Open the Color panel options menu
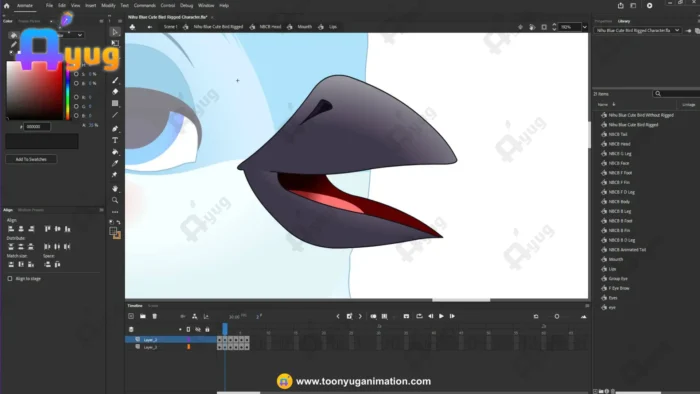Viewport: 700px width, 394px height. [101, 21]
